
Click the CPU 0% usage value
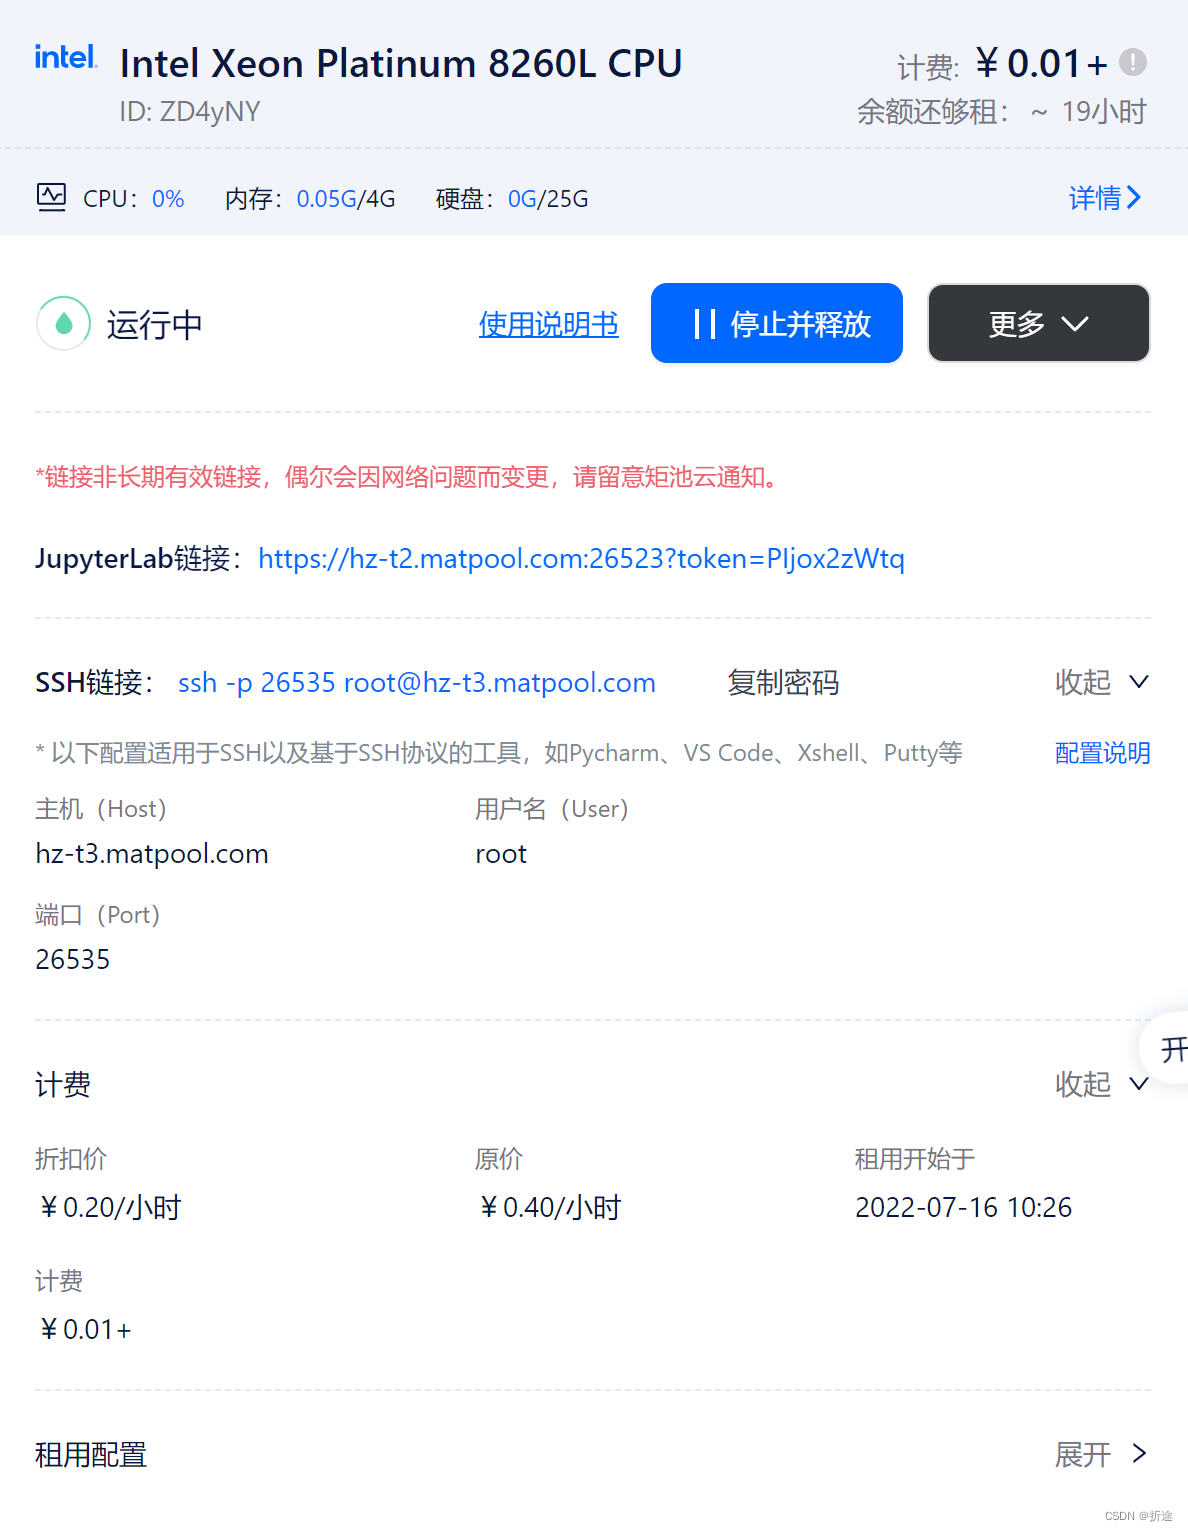(x=168, y=199)
